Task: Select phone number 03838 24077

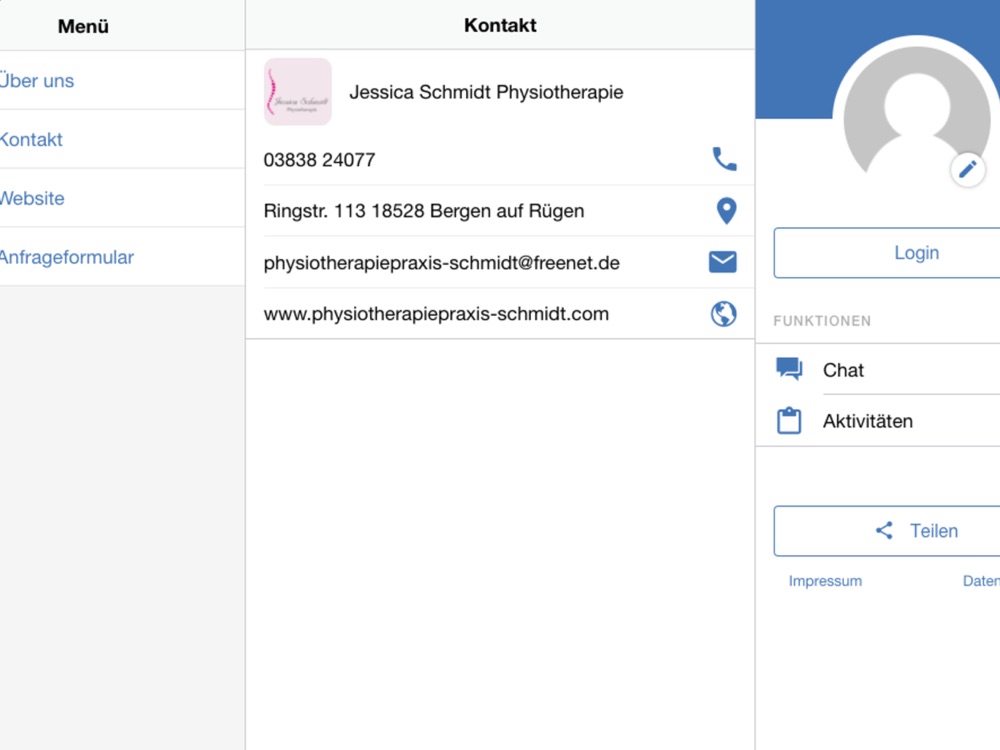Action: tap(320, 159)
